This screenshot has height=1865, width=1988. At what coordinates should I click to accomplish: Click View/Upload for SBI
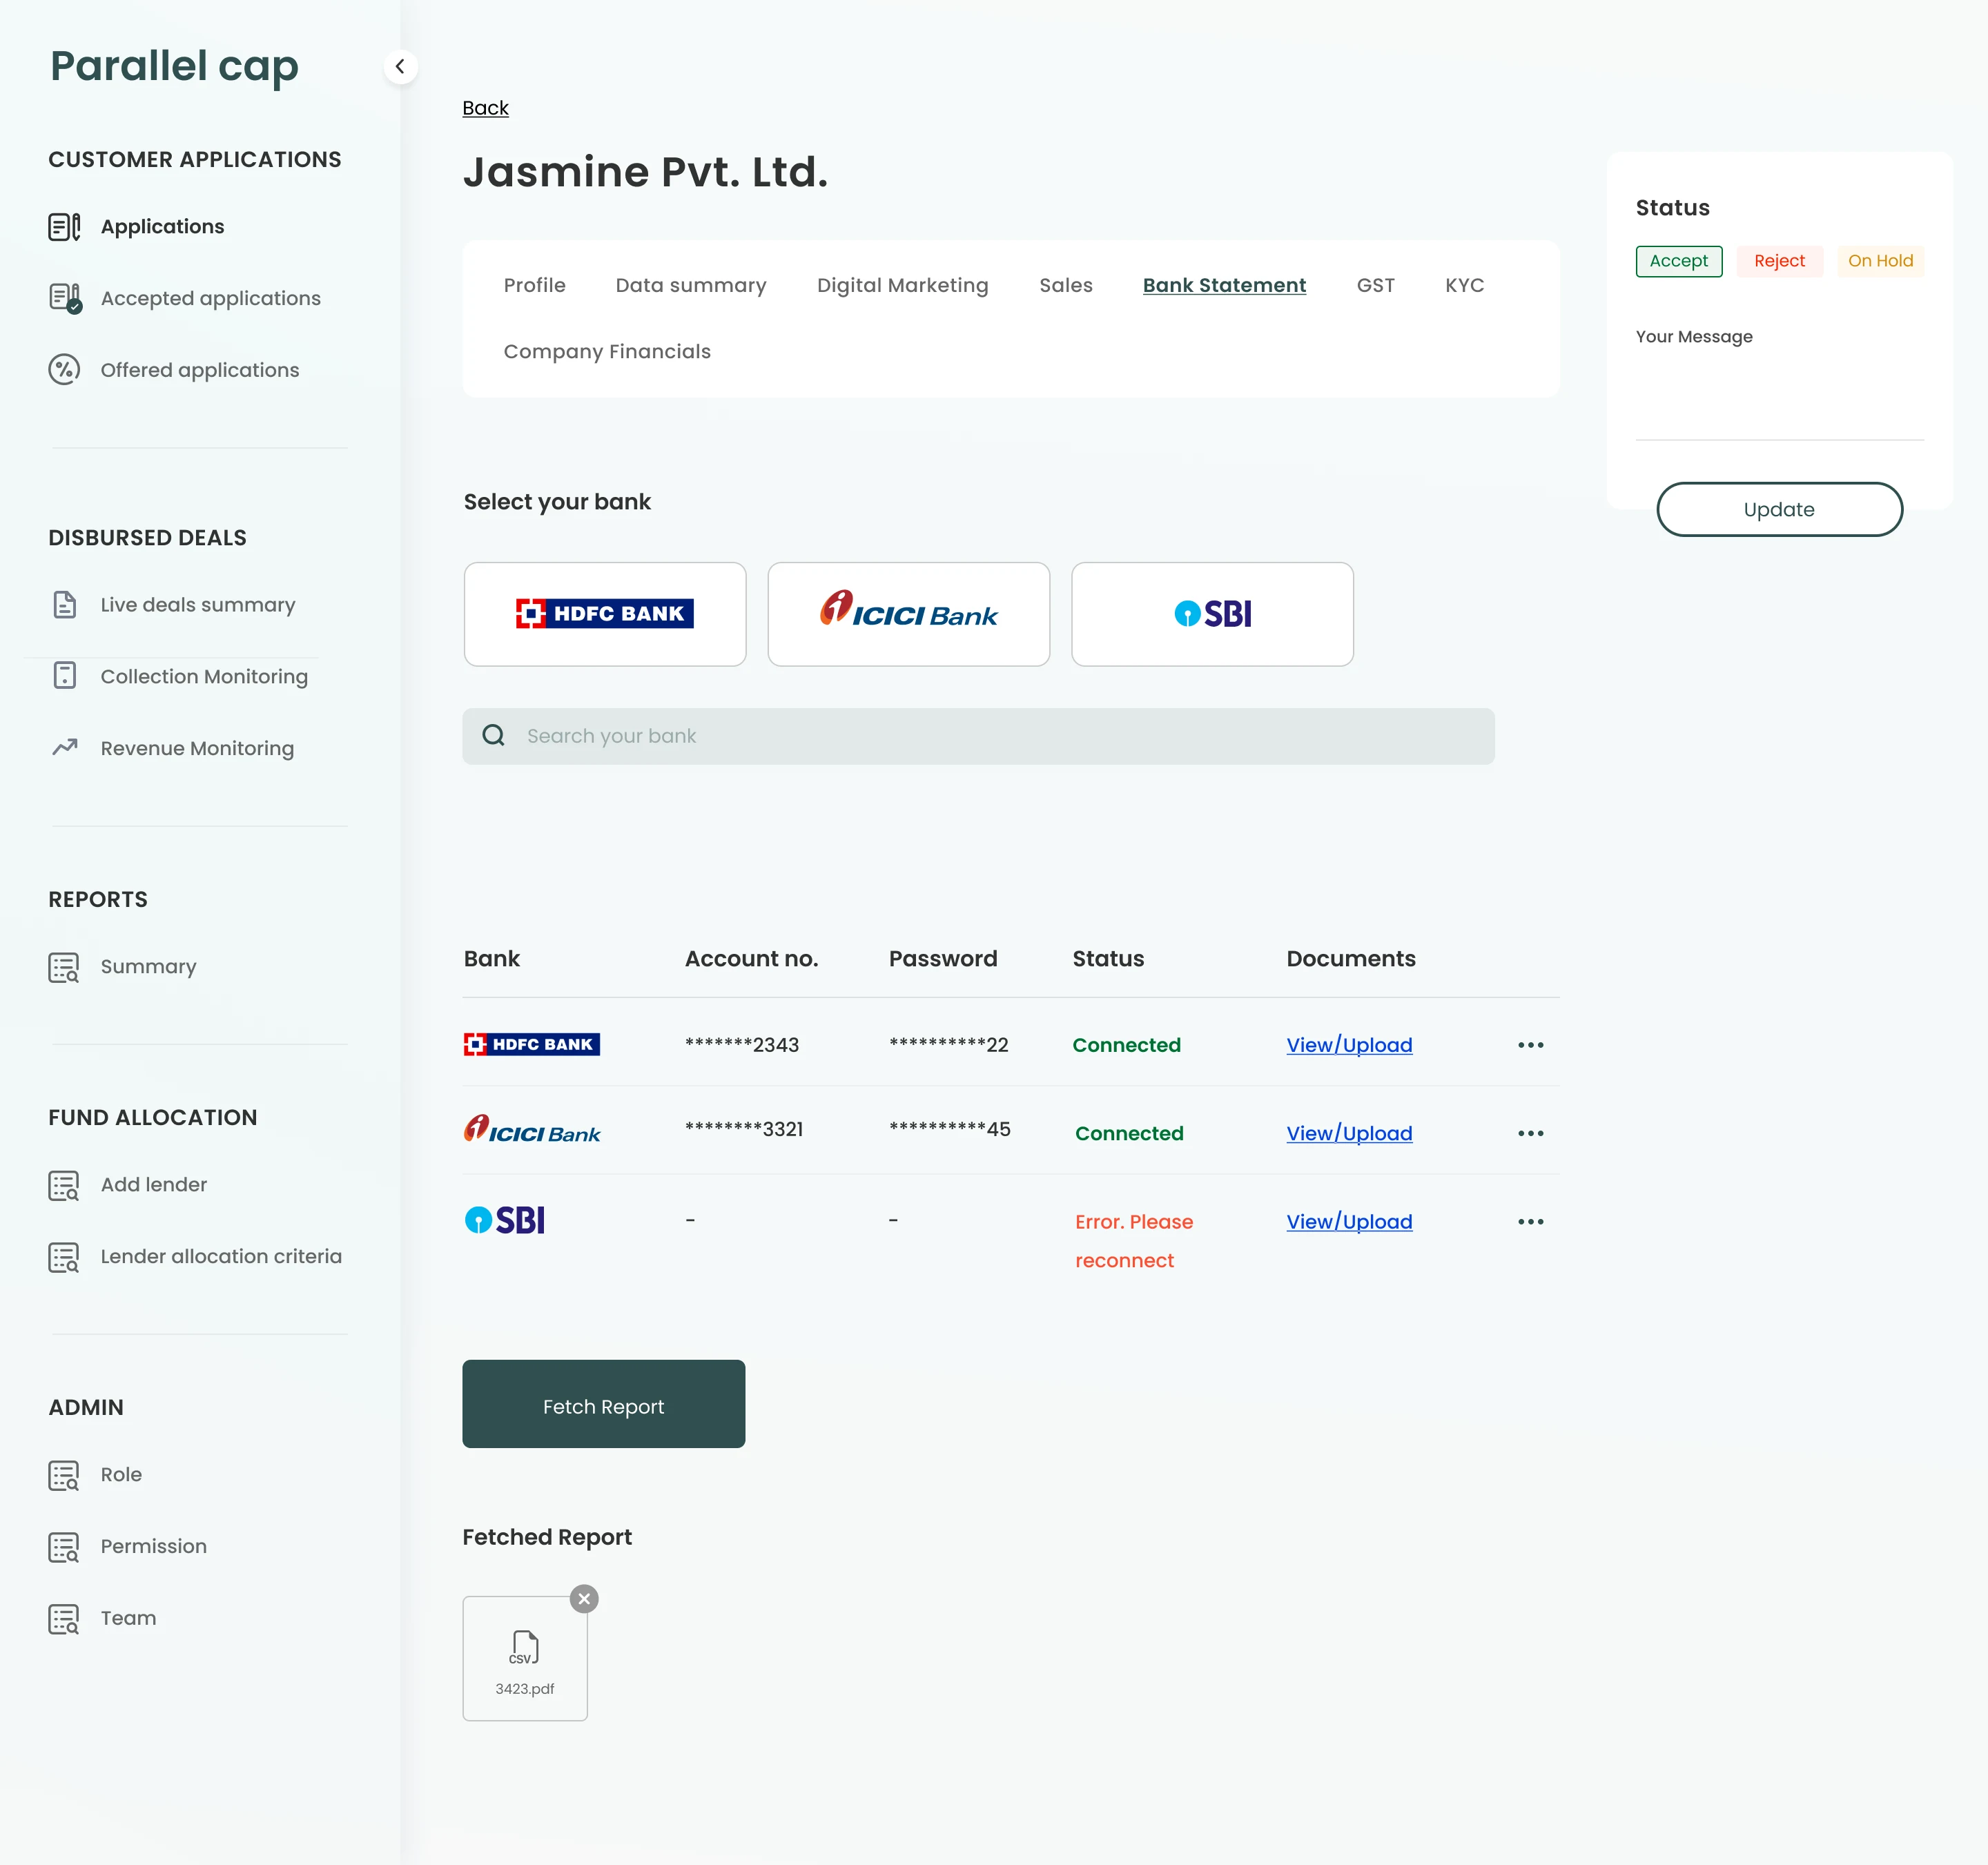coord(1349,1222)
